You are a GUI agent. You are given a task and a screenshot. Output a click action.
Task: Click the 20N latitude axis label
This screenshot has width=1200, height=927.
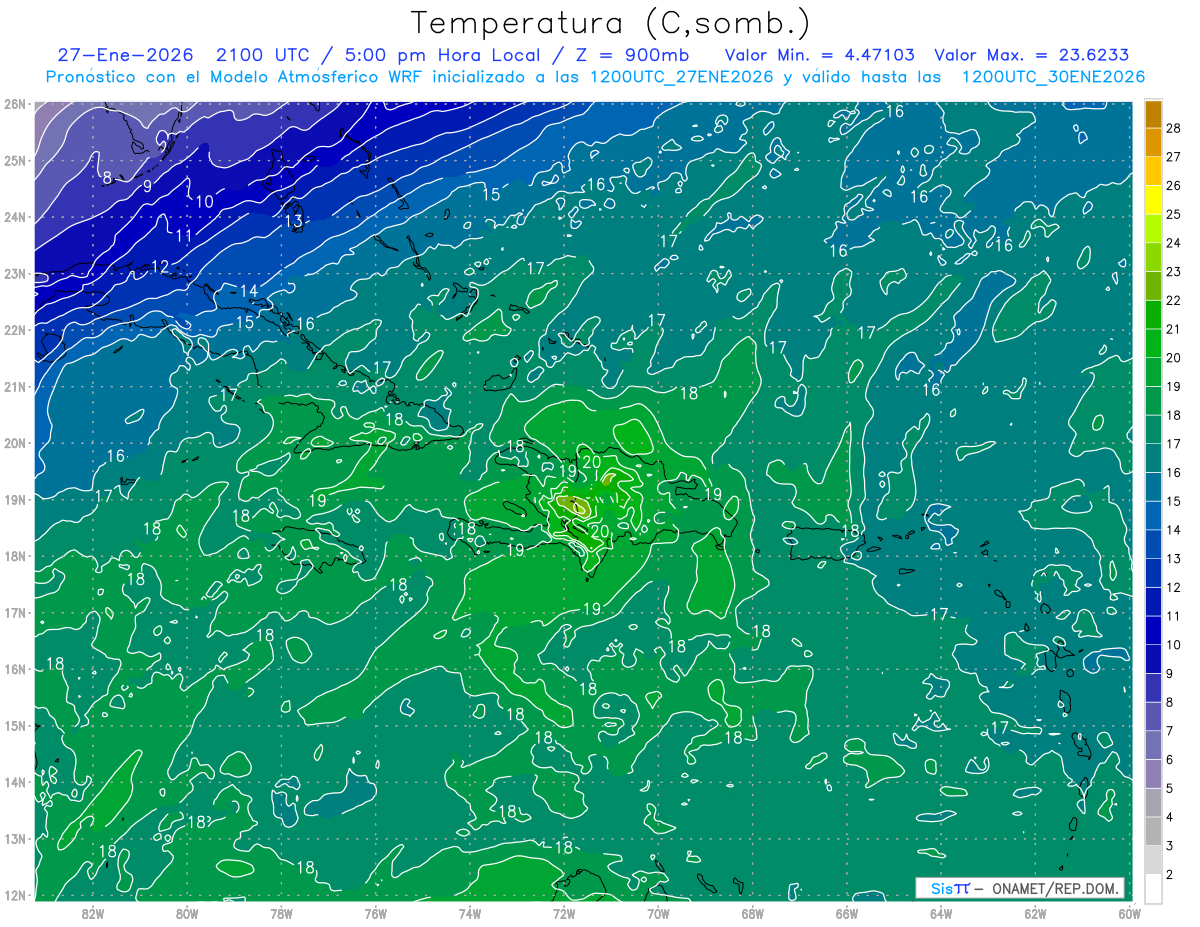click(14, 443)
